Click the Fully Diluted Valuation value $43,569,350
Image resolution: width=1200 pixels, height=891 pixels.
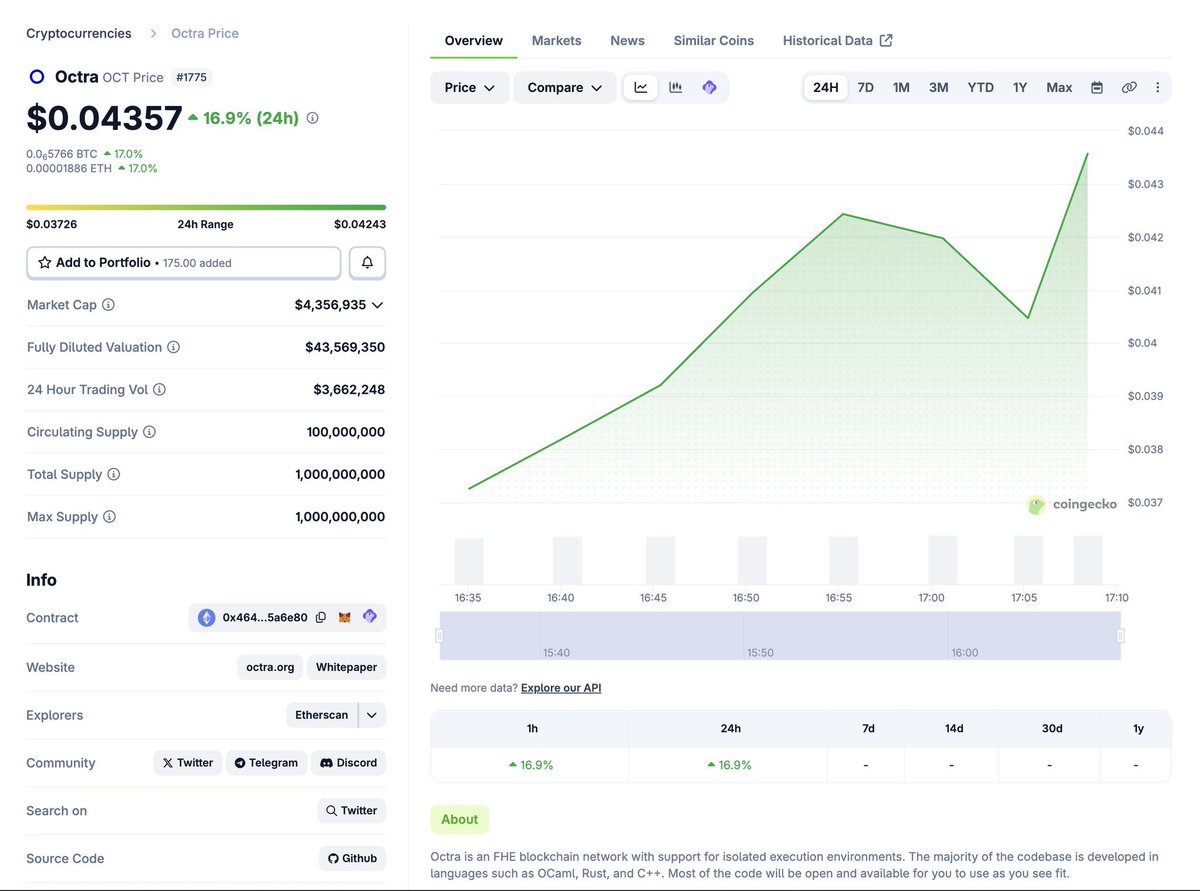[x=345, y=347]
